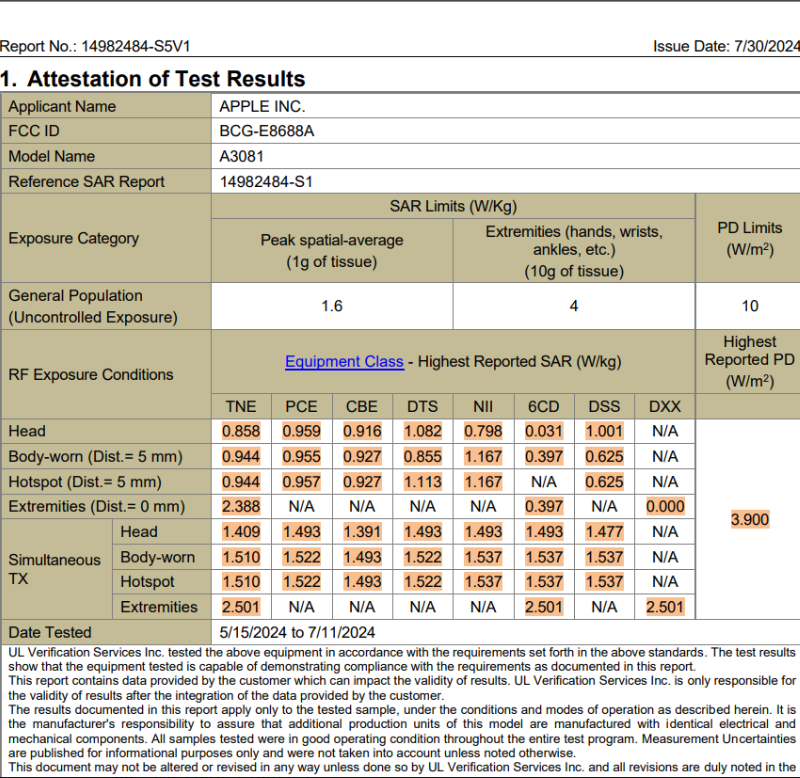This screenshot has height=778, width=800.
Task: Select the Head DSS value 1.001
Action: tap(605, 432)
